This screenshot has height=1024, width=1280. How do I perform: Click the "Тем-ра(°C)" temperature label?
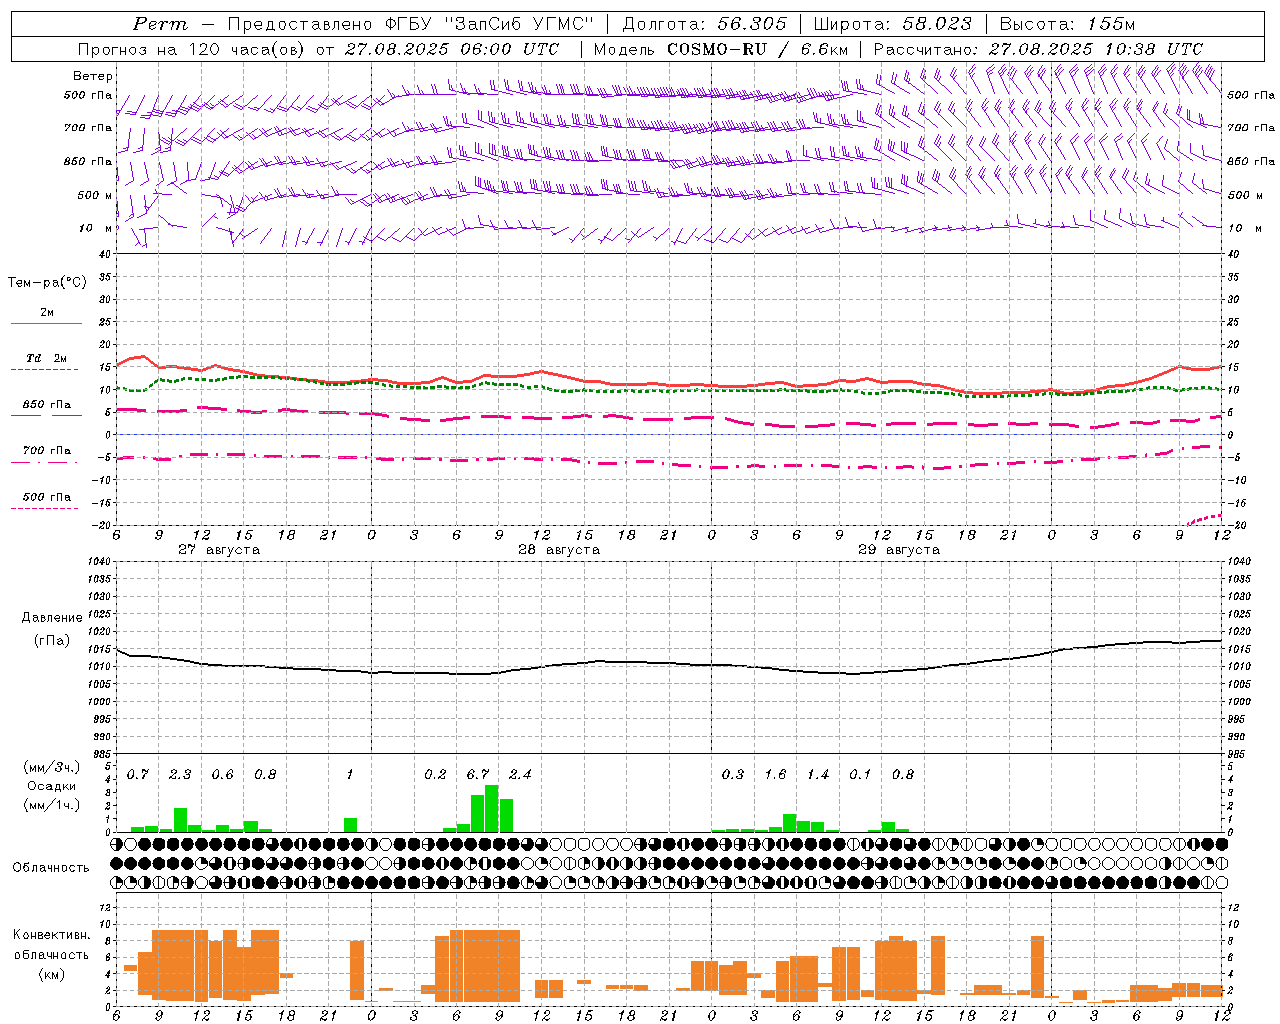47,283
